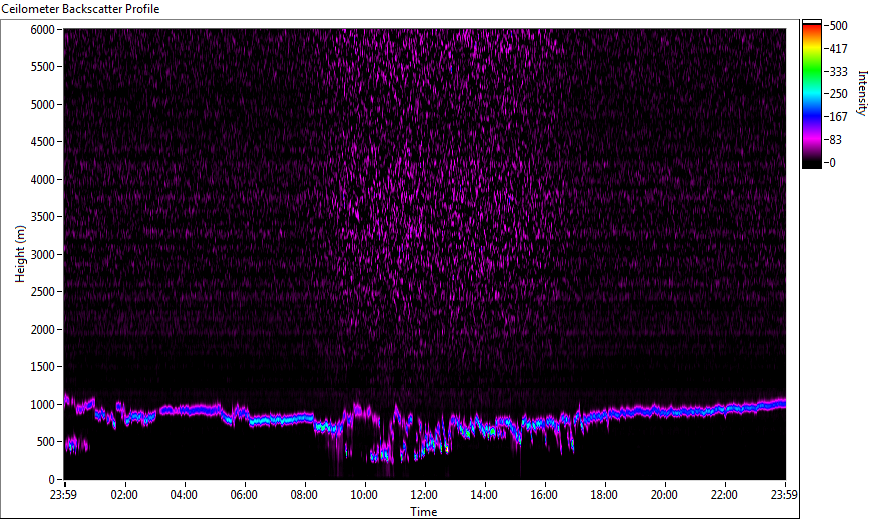This screenshot has width=872, height=519.
Task: Select the 83 intensity scale value
Action: (x=835, y=140)
